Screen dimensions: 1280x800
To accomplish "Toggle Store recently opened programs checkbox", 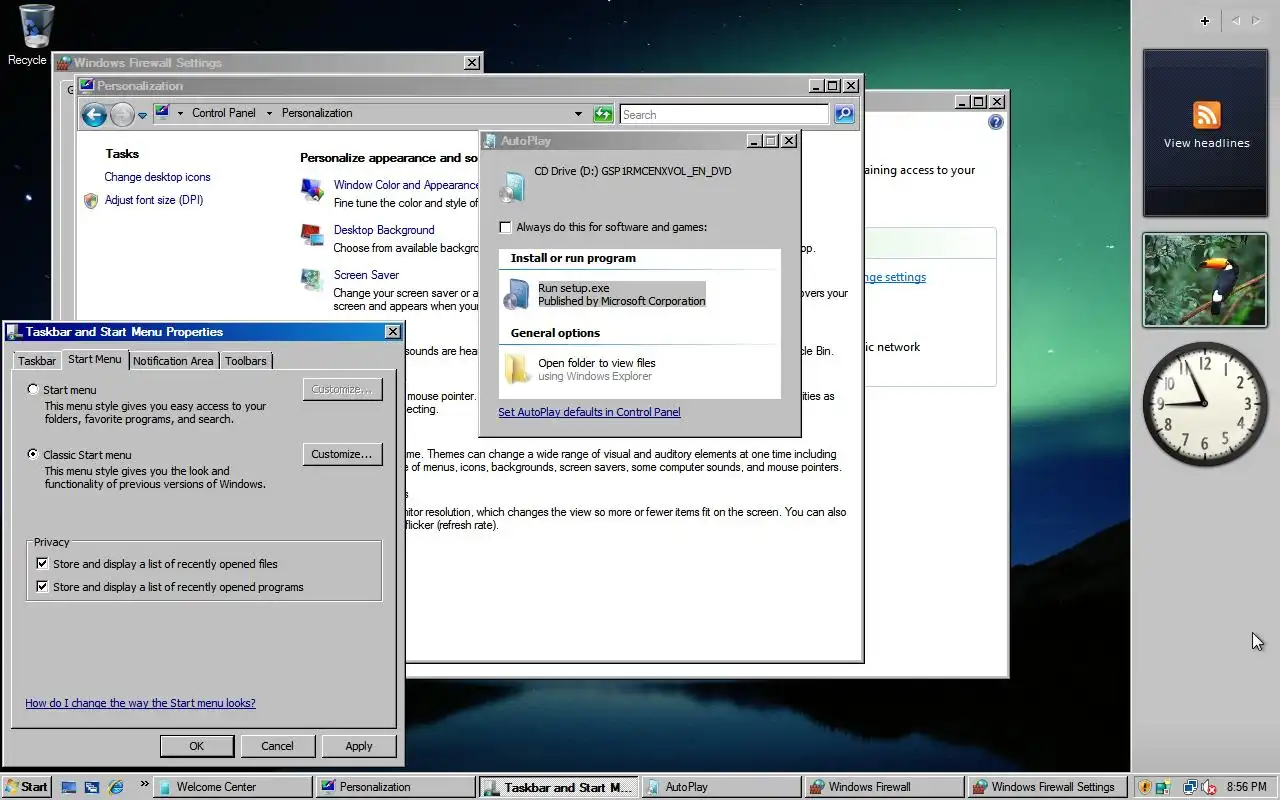I will [x=42, y=587].
